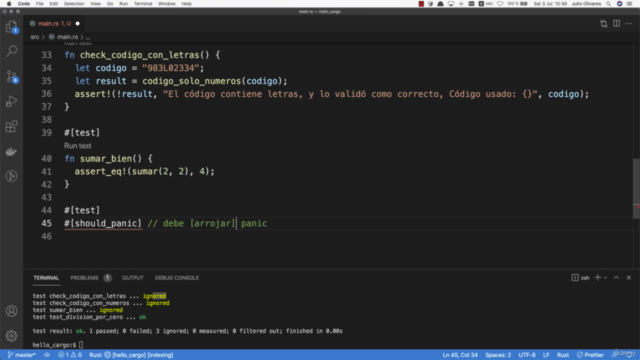Open the breadcrumb ellipsis after main.rs
This screenshot has height=360, width=640.
tap(88, 37)
